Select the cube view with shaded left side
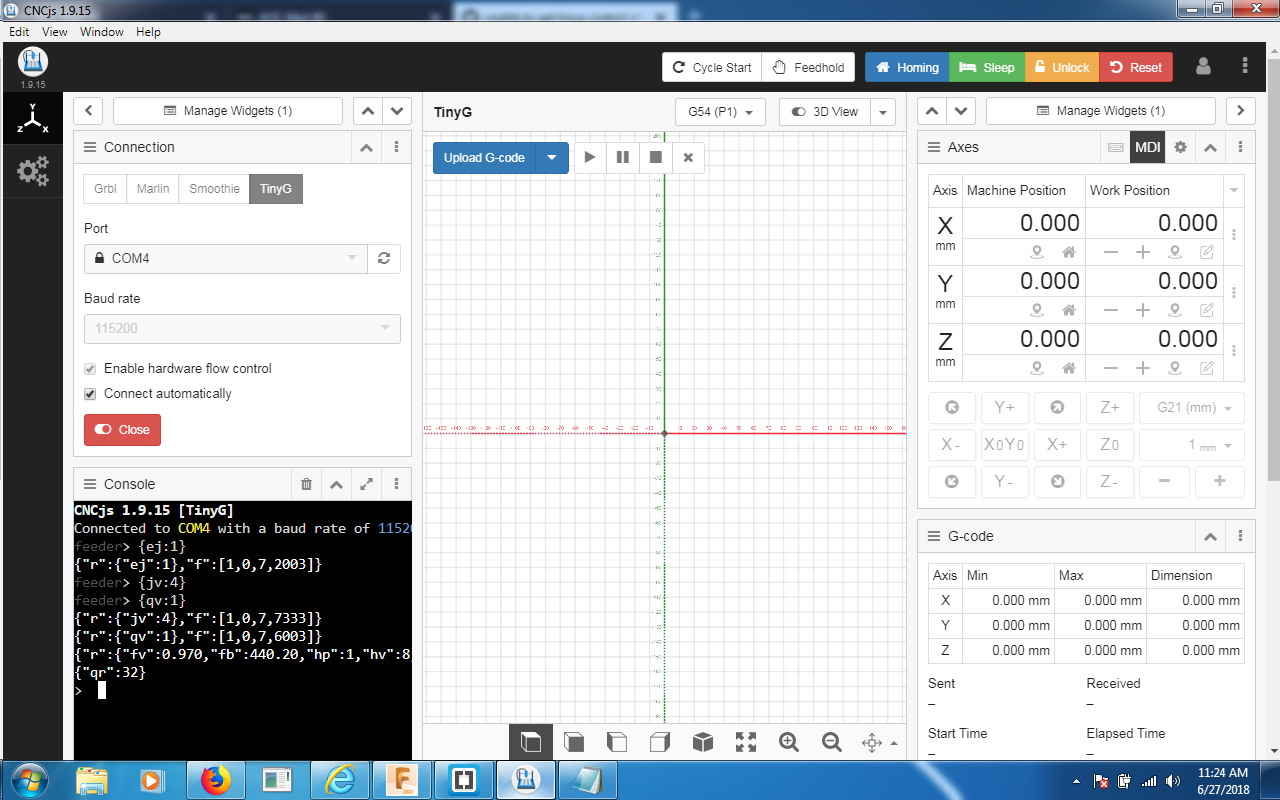The height and width of the screenshot is (800, 1280). click(617, 742)
